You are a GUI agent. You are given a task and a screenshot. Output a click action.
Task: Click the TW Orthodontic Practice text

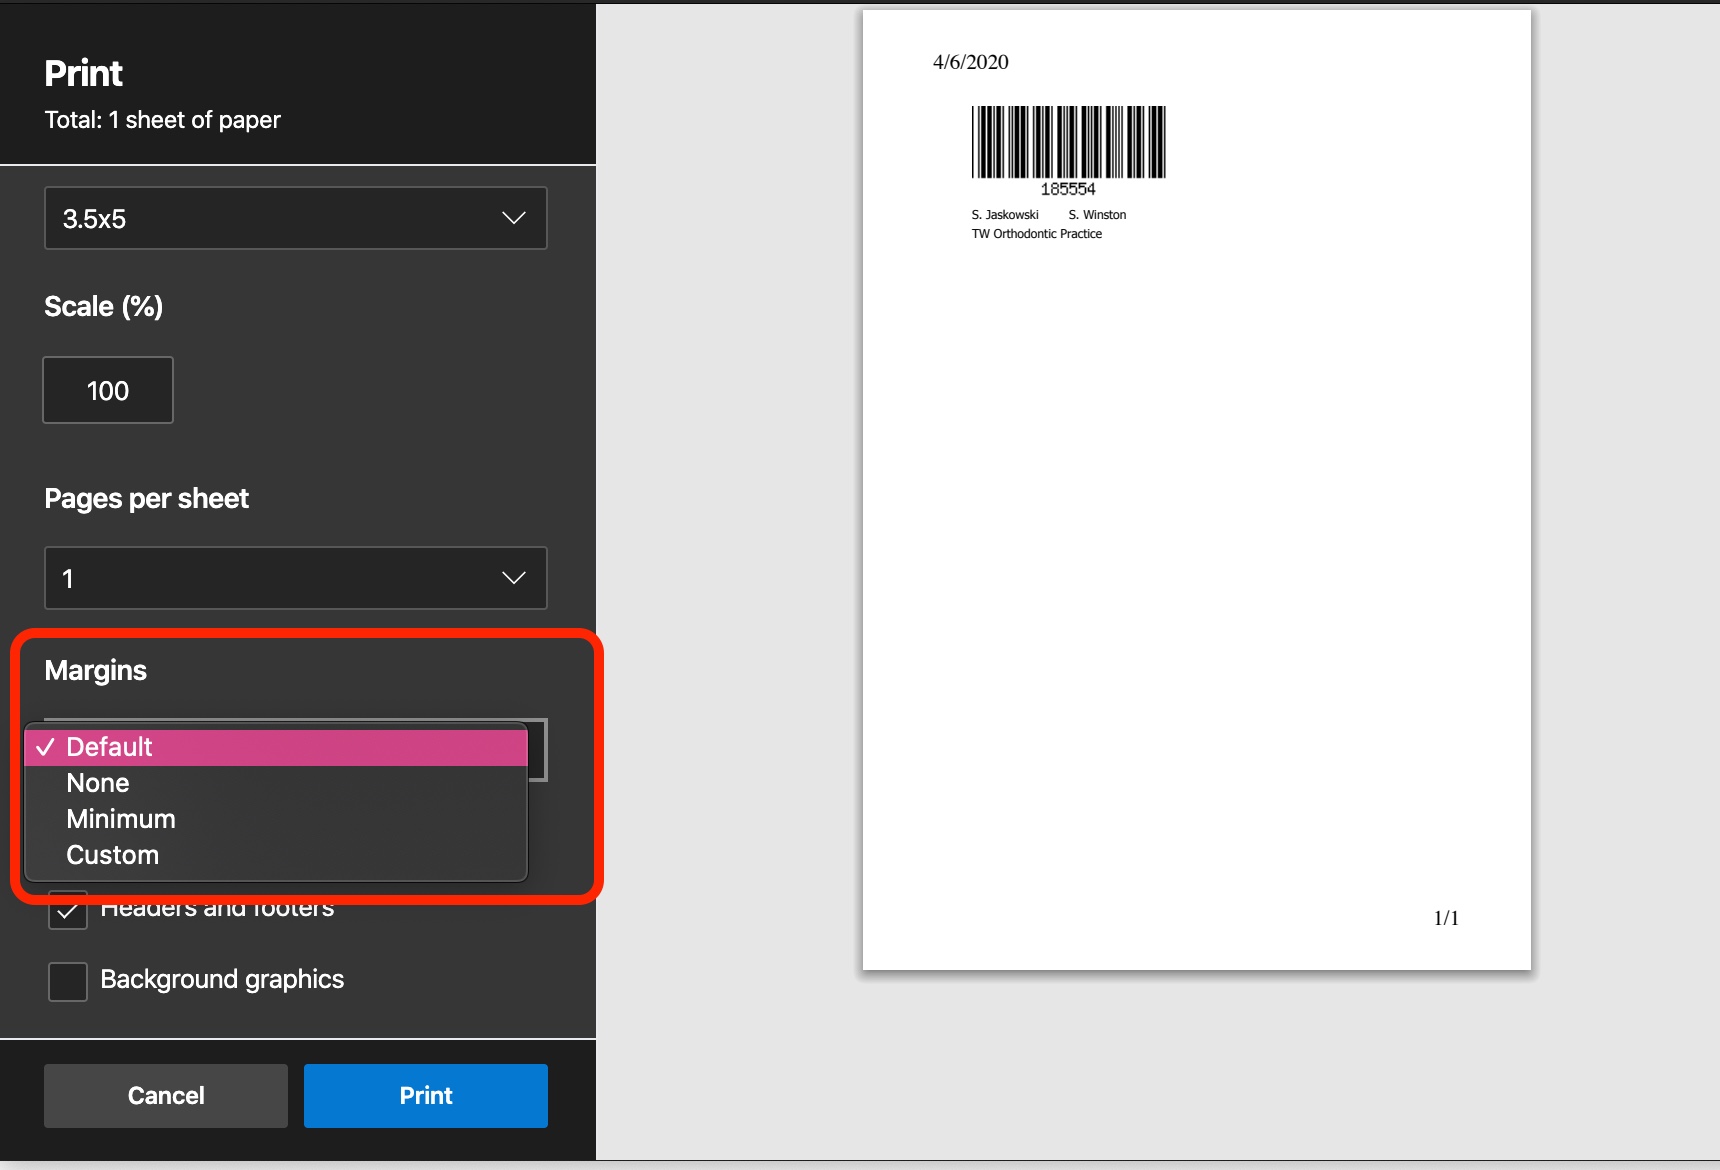(1037, 234)
